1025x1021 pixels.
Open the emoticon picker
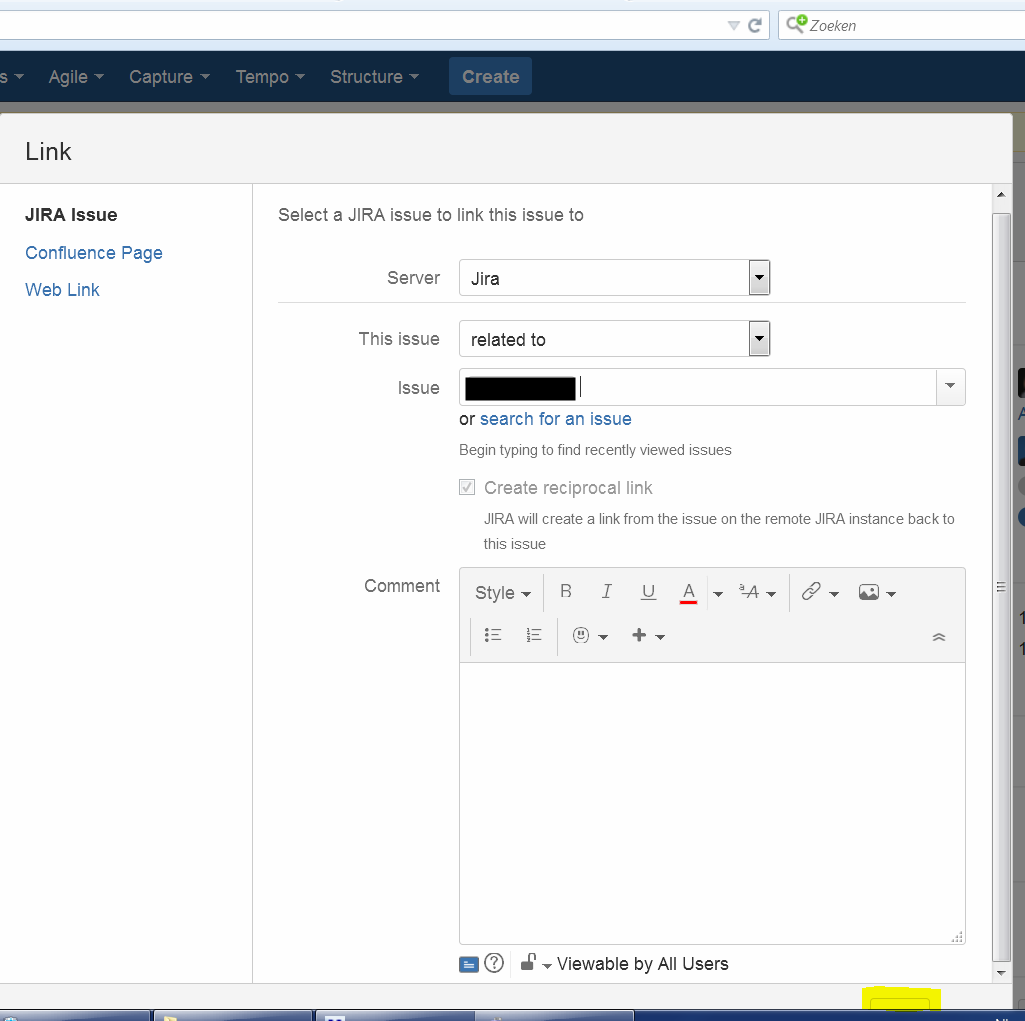pos(590,635)
